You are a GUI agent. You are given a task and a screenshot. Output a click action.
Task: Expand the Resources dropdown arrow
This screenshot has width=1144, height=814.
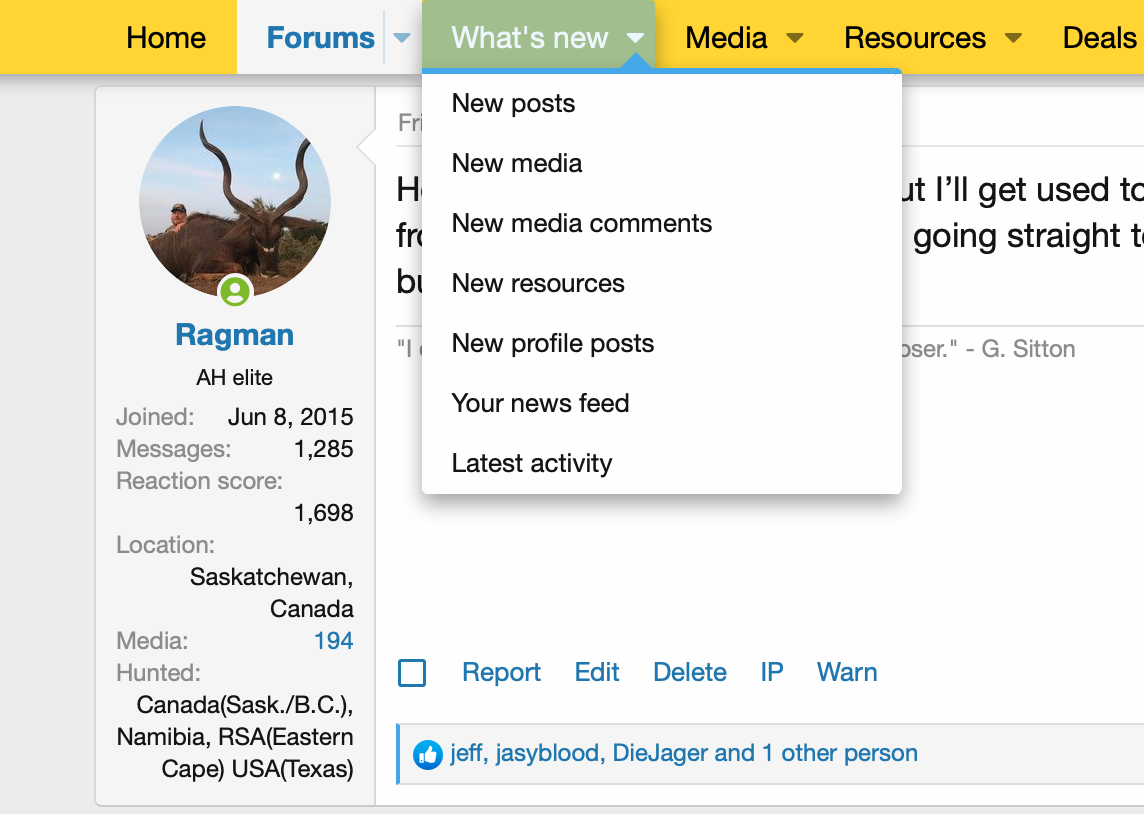(1013, 38)
